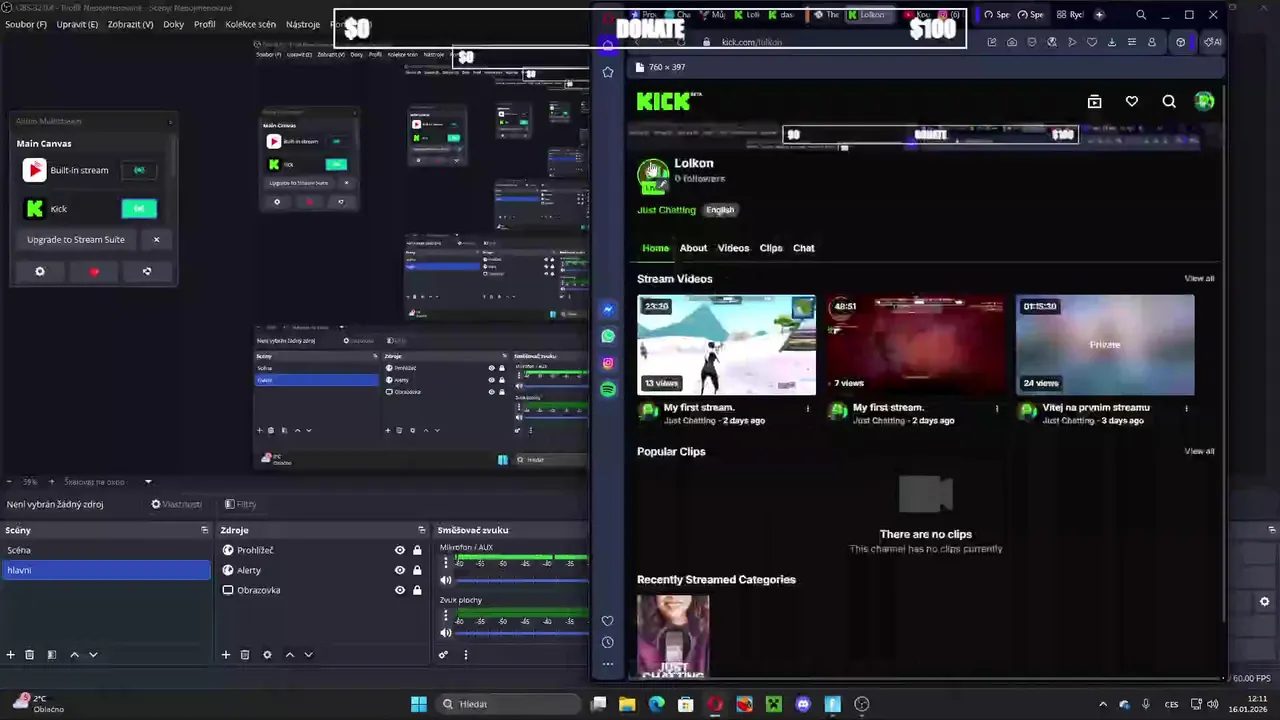Adjust Mikrofon / AUX volume slider

click(522, 580)
